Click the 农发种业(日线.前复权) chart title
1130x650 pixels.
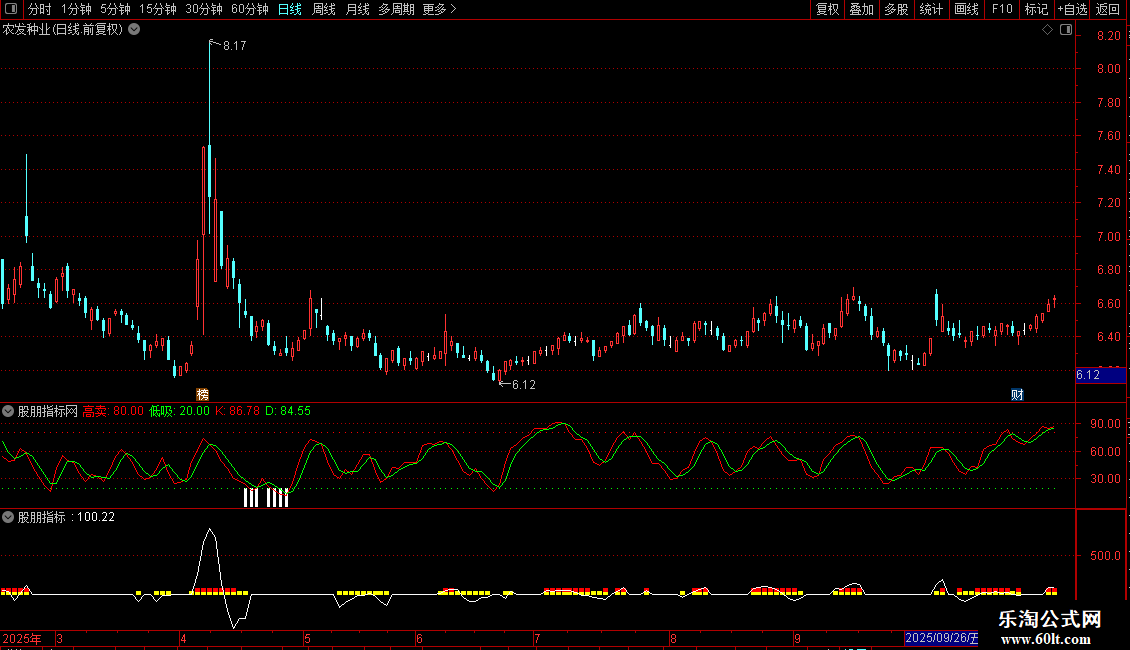63,30
